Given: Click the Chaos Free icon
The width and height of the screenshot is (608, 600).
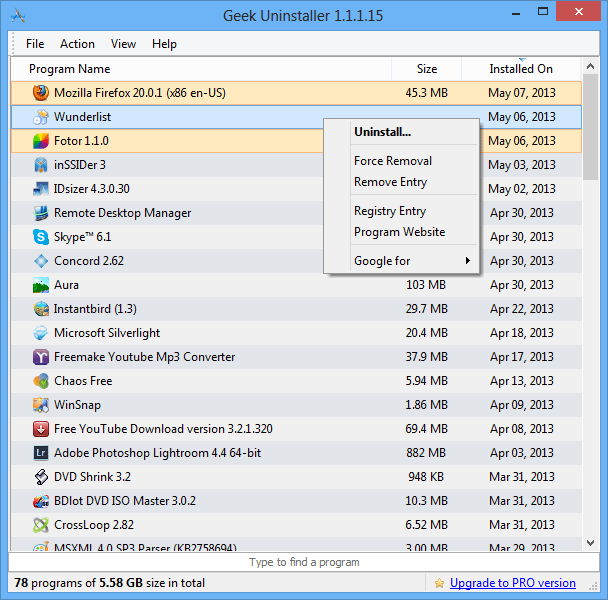Looking at the screenshot, I should [x=41, y=381].
